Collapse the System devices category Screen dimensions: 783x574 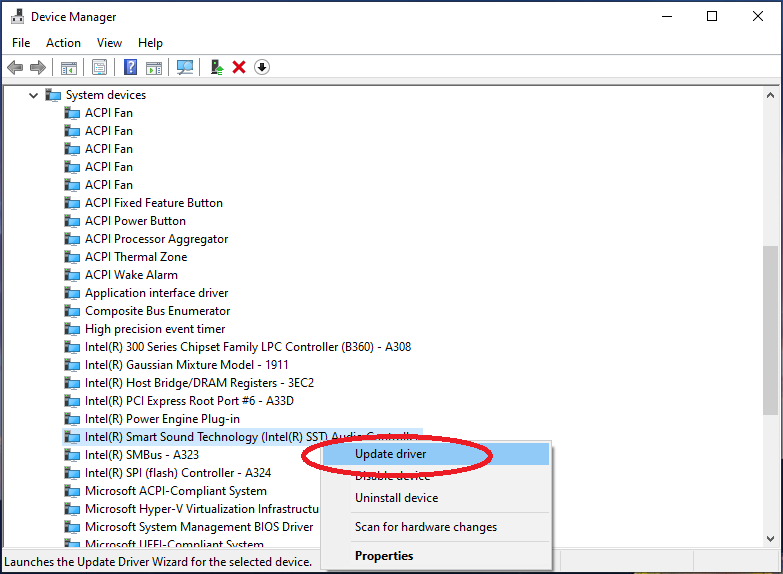click(33, 95)
